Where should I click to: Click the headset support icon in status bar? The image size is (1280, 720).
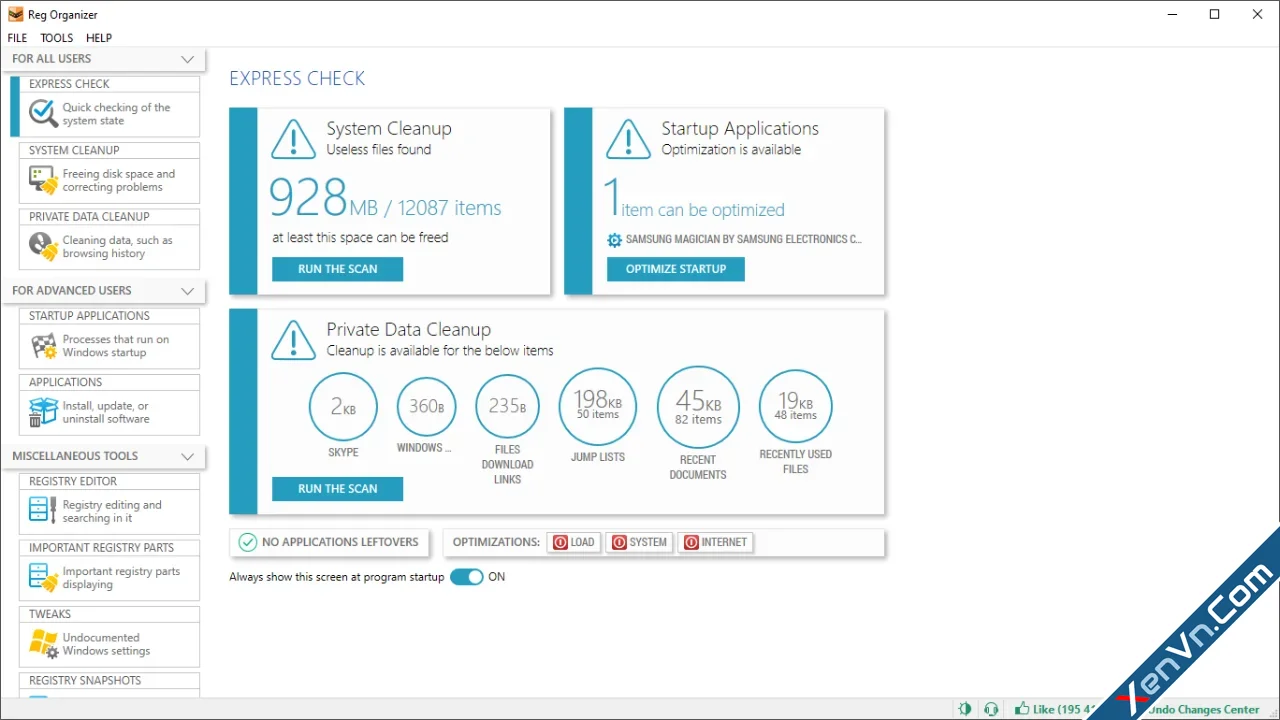pos(991,709)
